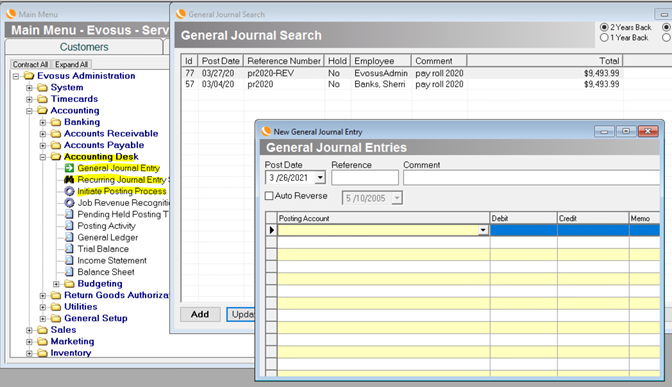The height and width of the screenshot is (387, 672).
Task: Click the Comment input field
Action: [531, 177]
